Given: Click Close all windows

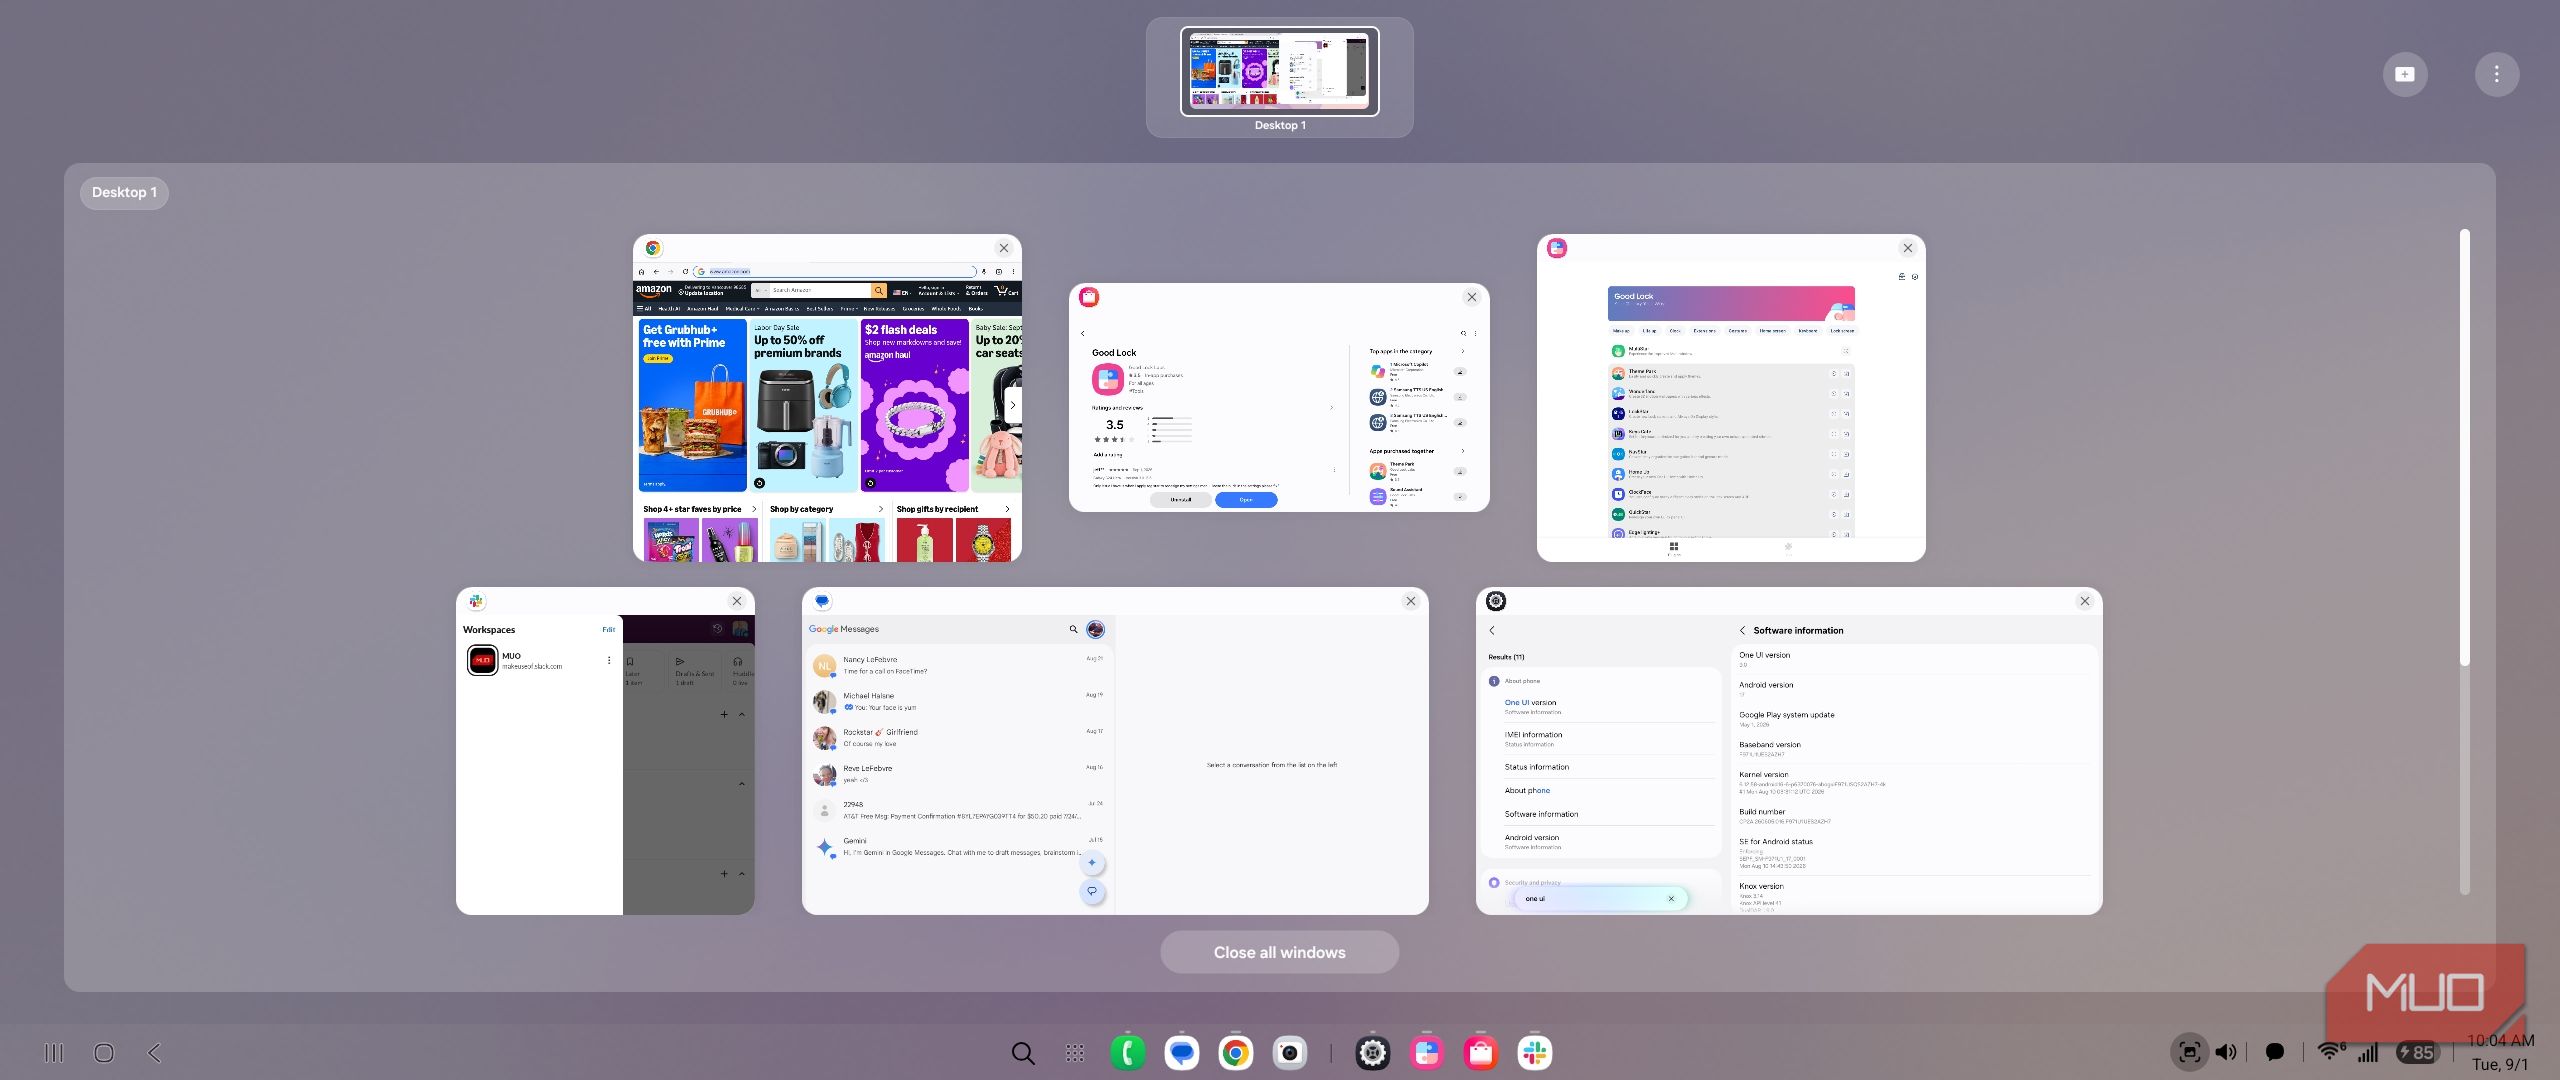Looking at the screenshot, I should (x=1279, y=952).
